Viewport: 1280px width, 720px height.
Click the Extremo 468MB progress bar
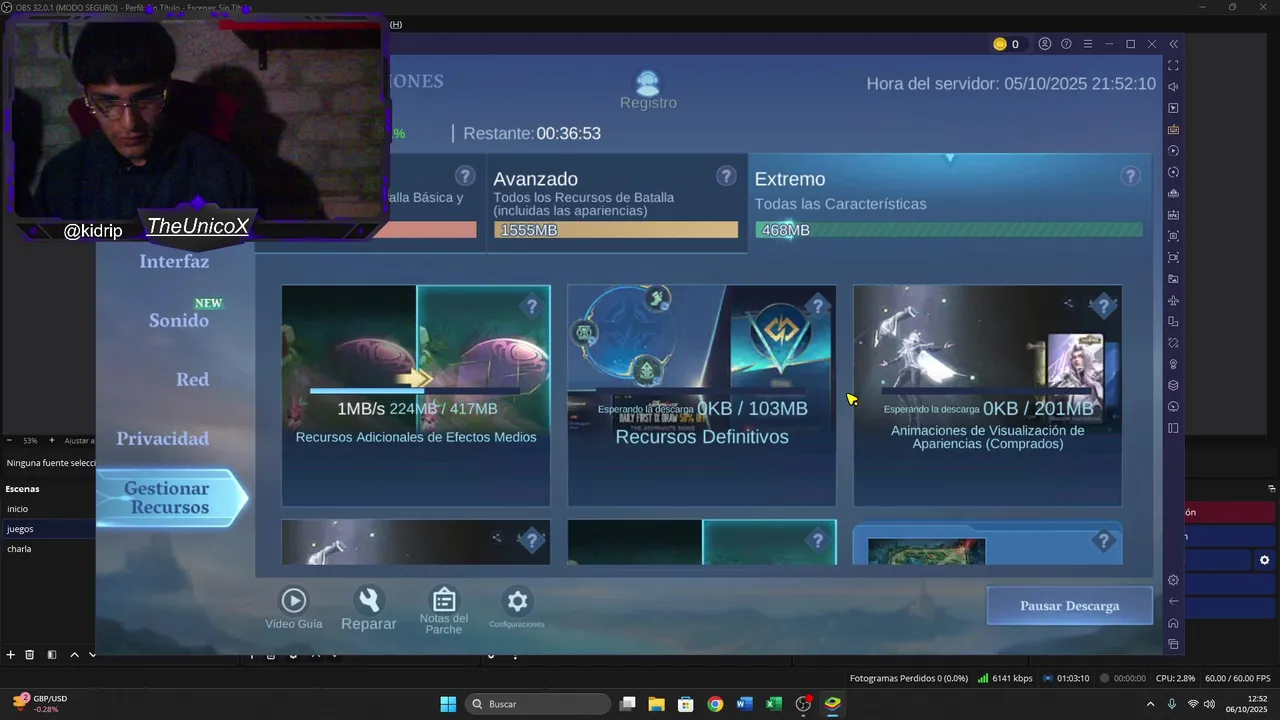coord(948,230)
